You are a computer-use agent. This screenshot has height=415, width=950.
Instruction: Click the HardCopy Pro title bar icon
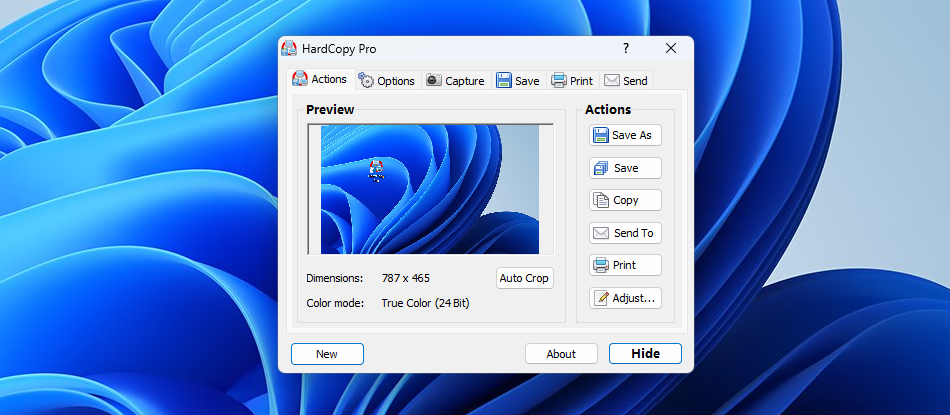[x=289, y=48]
